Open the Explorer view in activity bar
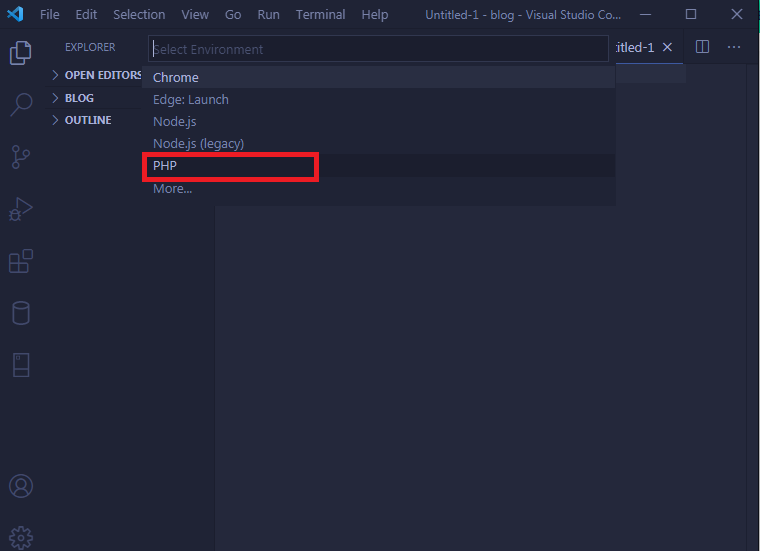This screenshot has width=767, height=558. pyautogui.click(x=21, y=53)
